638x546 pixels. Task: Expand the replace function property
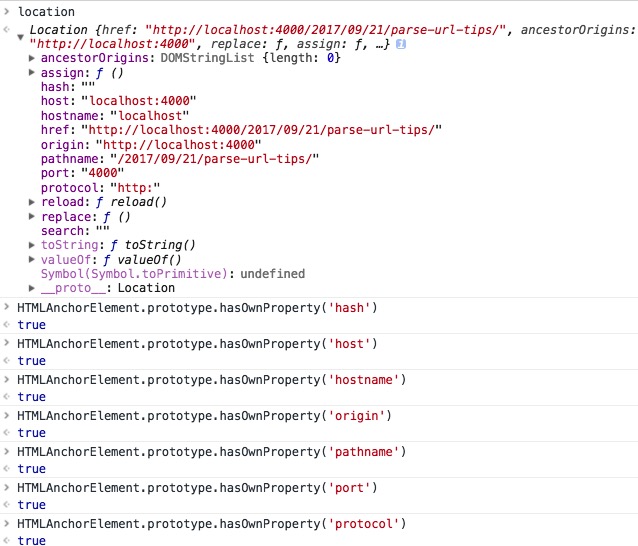[x=32, y=216]
